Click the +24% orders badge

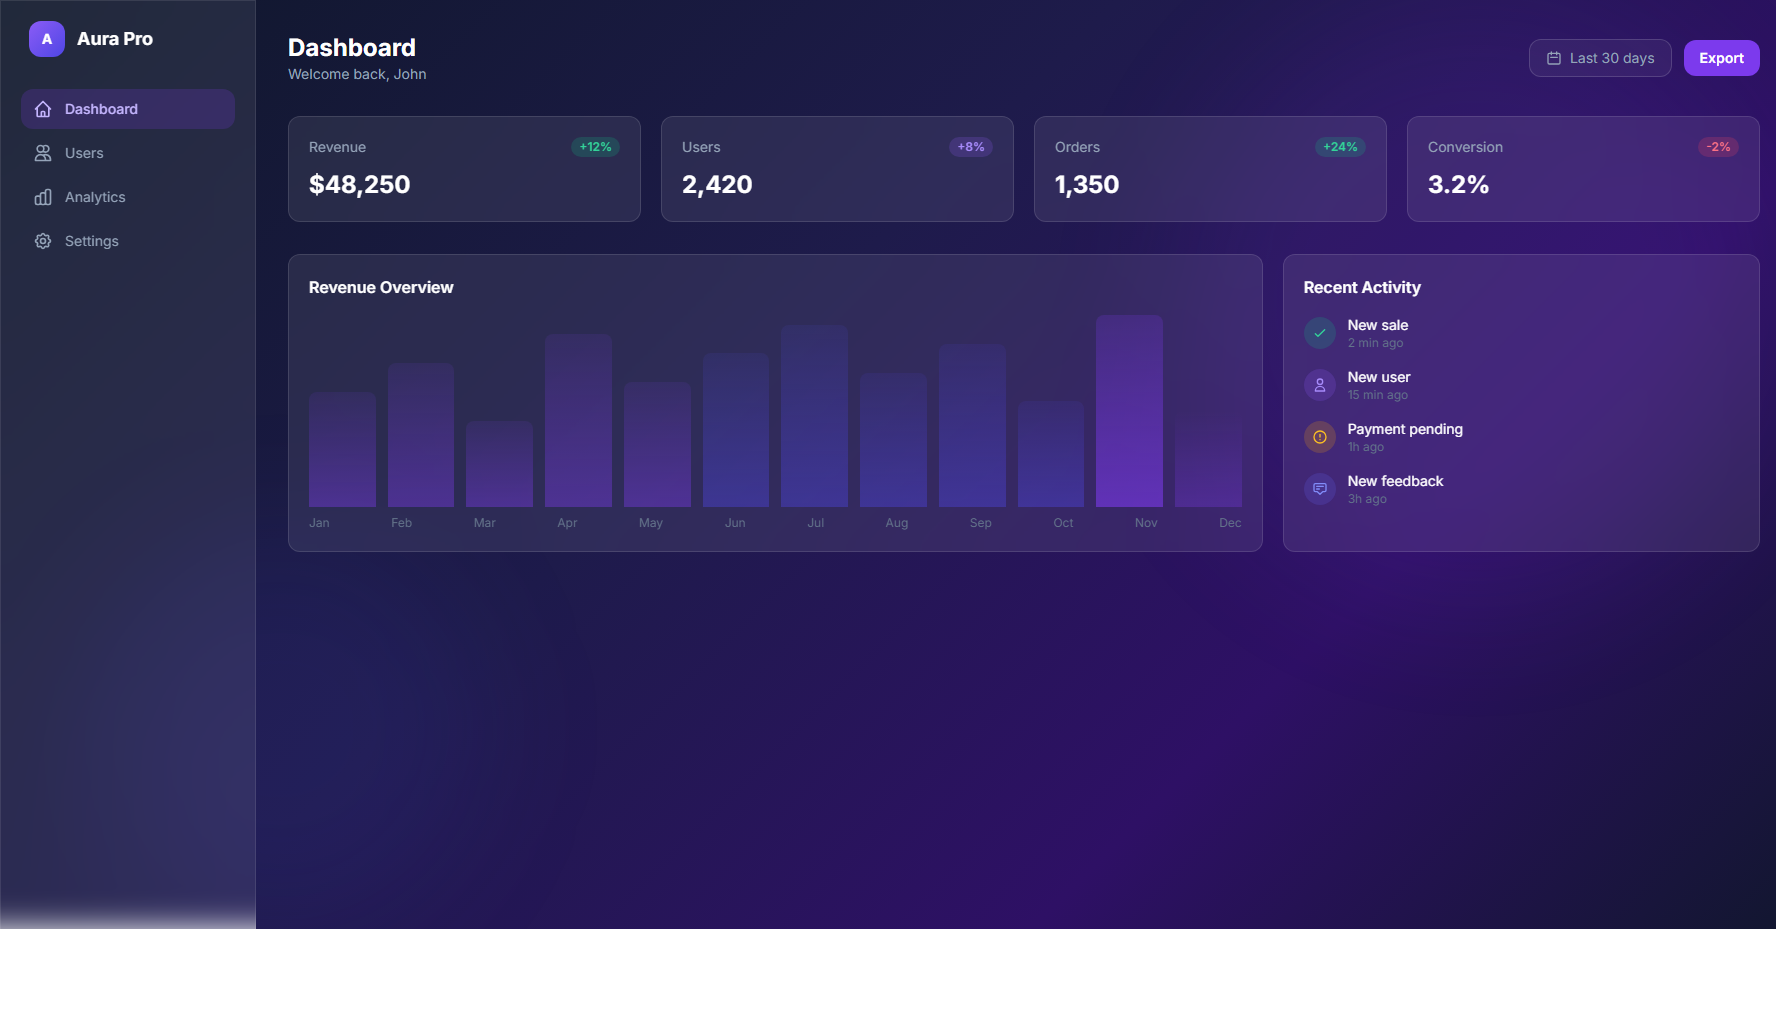[1340, 147]
